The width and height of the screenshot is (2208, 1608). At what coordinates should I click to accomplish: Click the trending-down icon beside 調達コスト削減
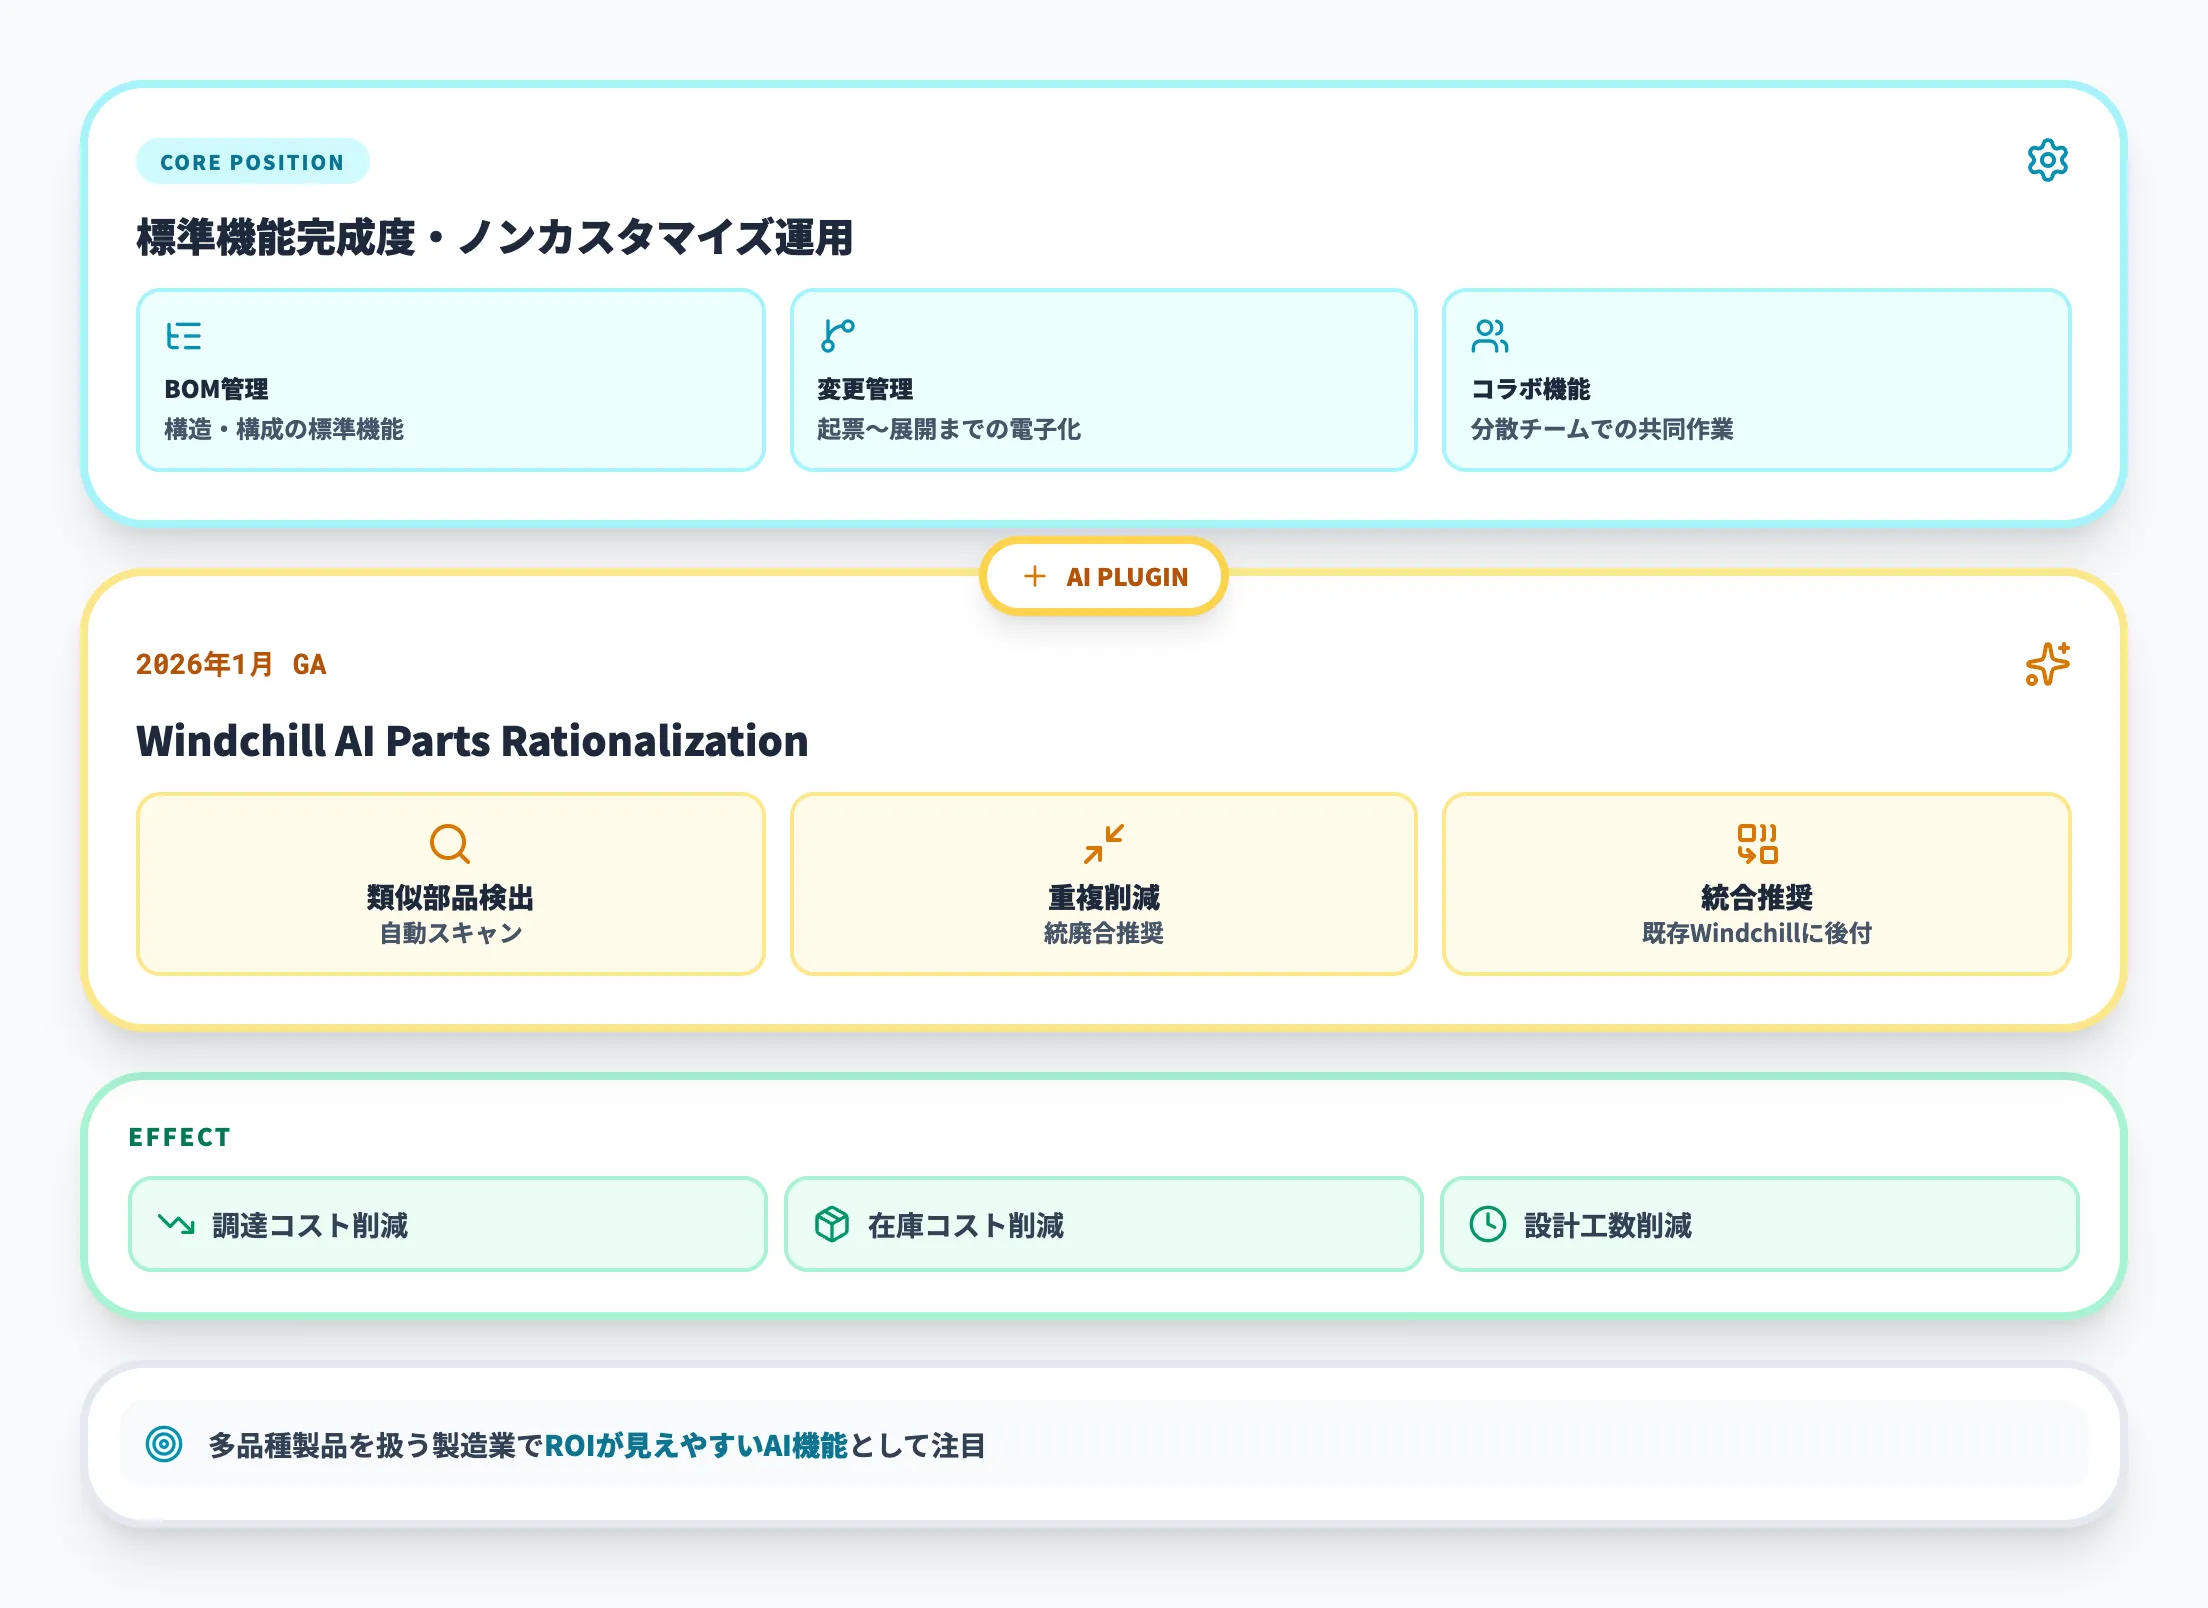coord(176,1224)
